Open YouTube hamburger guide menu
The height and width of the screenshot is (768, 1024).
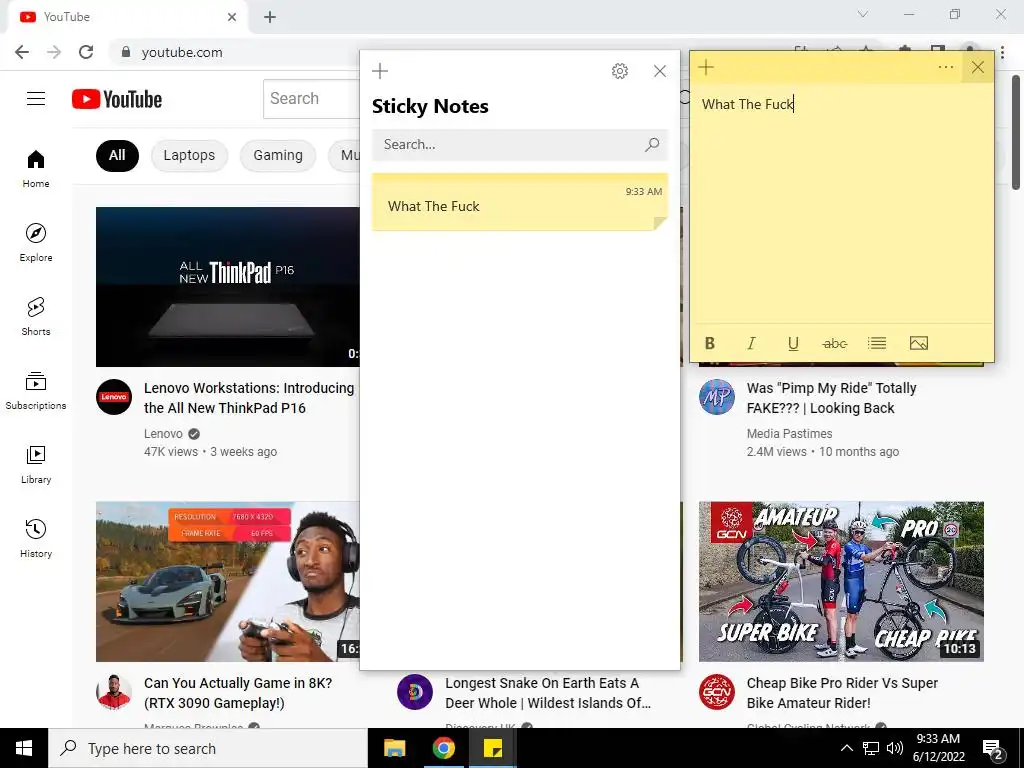[36, 99]
